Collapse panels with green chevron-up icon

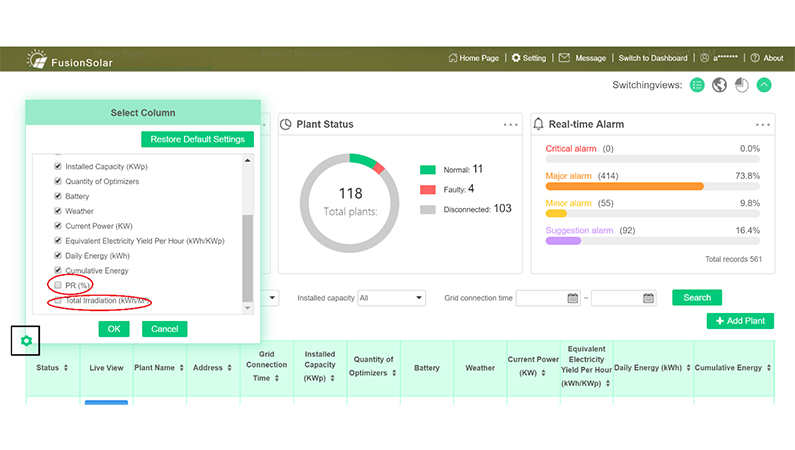764,85
